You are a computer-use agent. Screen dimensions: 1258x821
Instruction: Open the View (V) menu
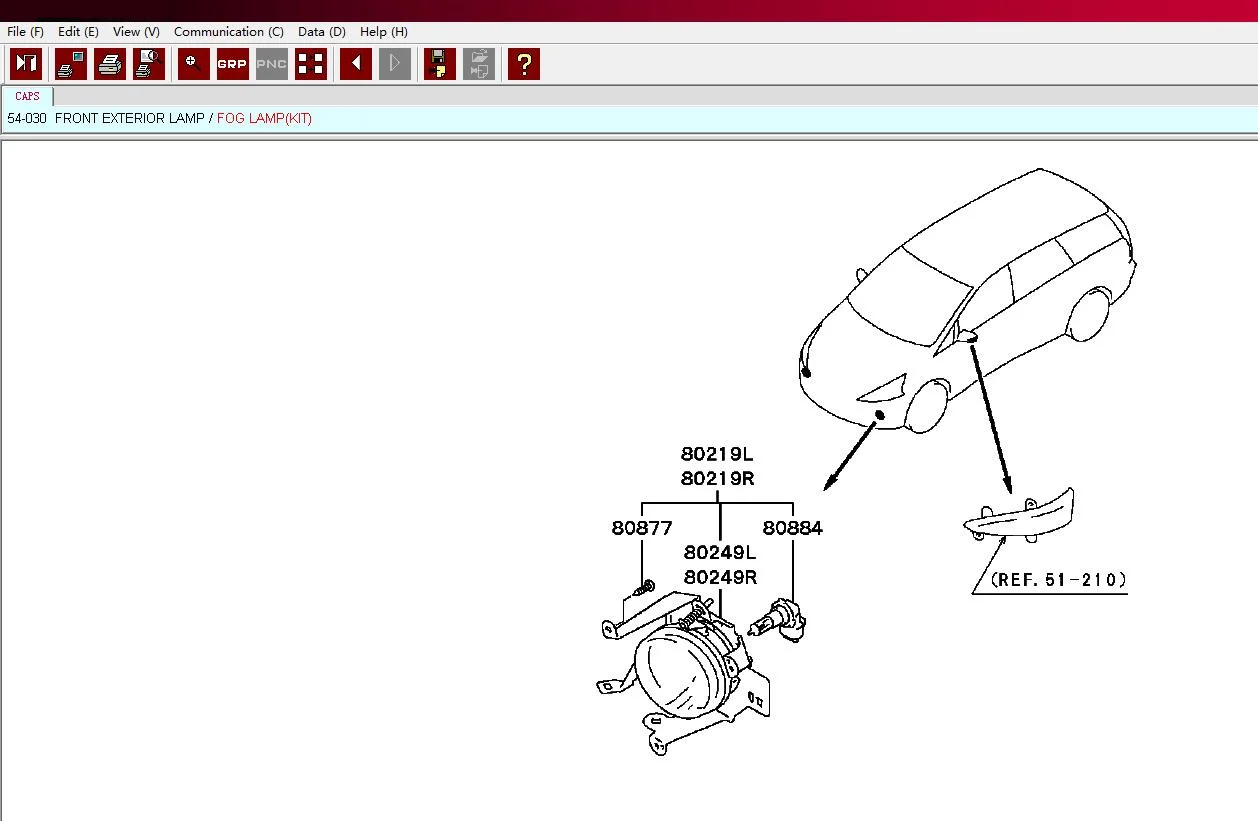coord(136,32)
